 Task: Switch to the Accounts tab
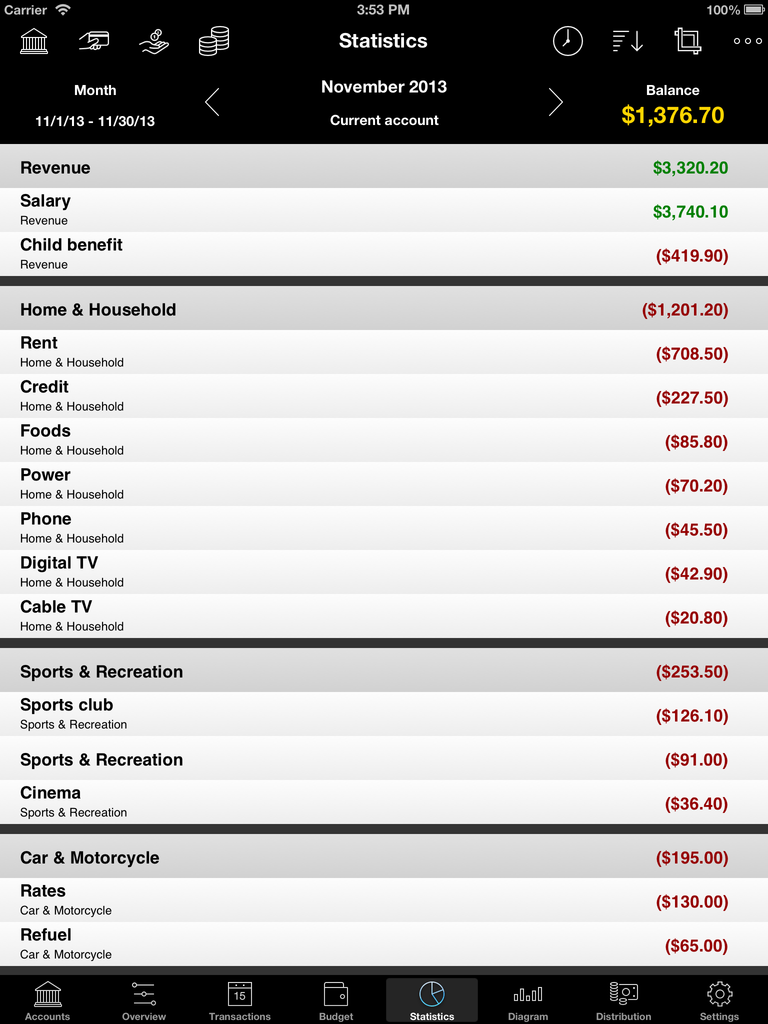tap(48, 1000)
